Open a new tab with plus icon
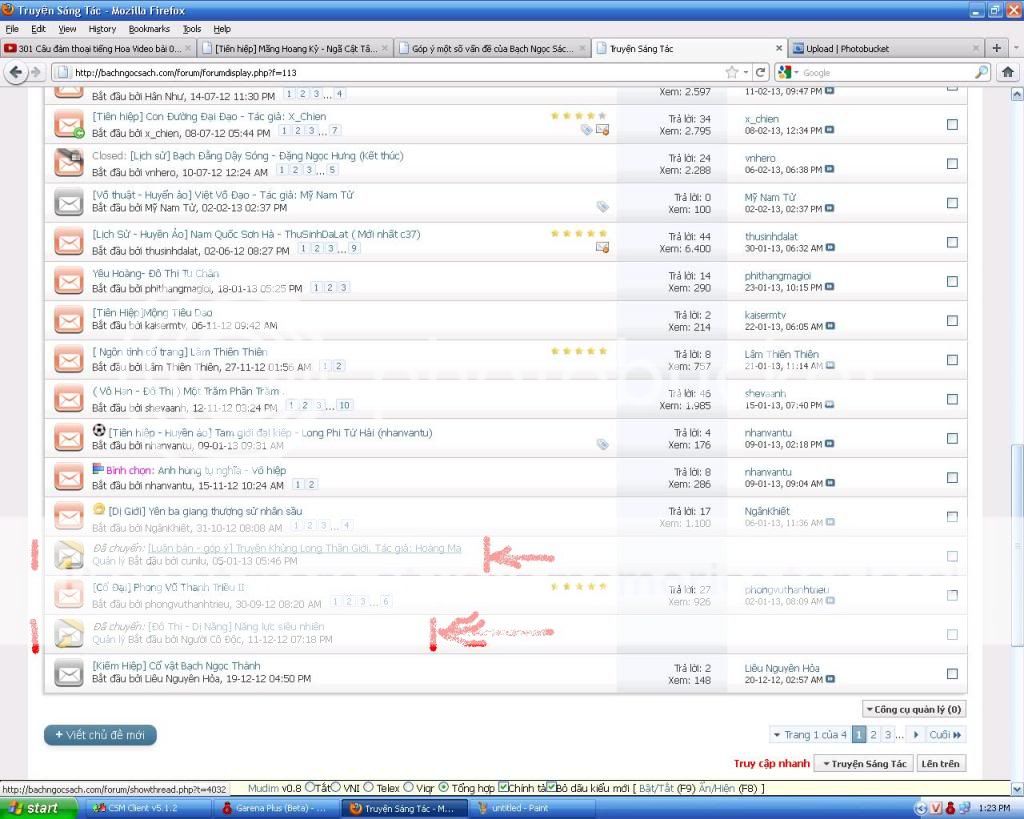 (997, 48)
